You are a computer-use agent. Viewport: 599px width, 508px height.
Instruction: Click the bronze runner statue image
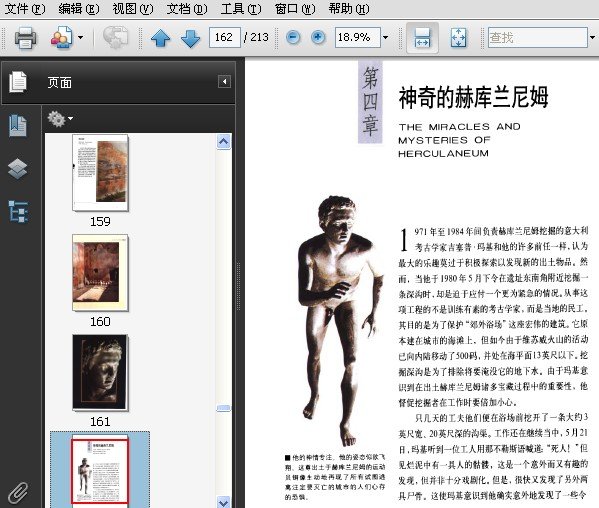(x=340, y=321)
